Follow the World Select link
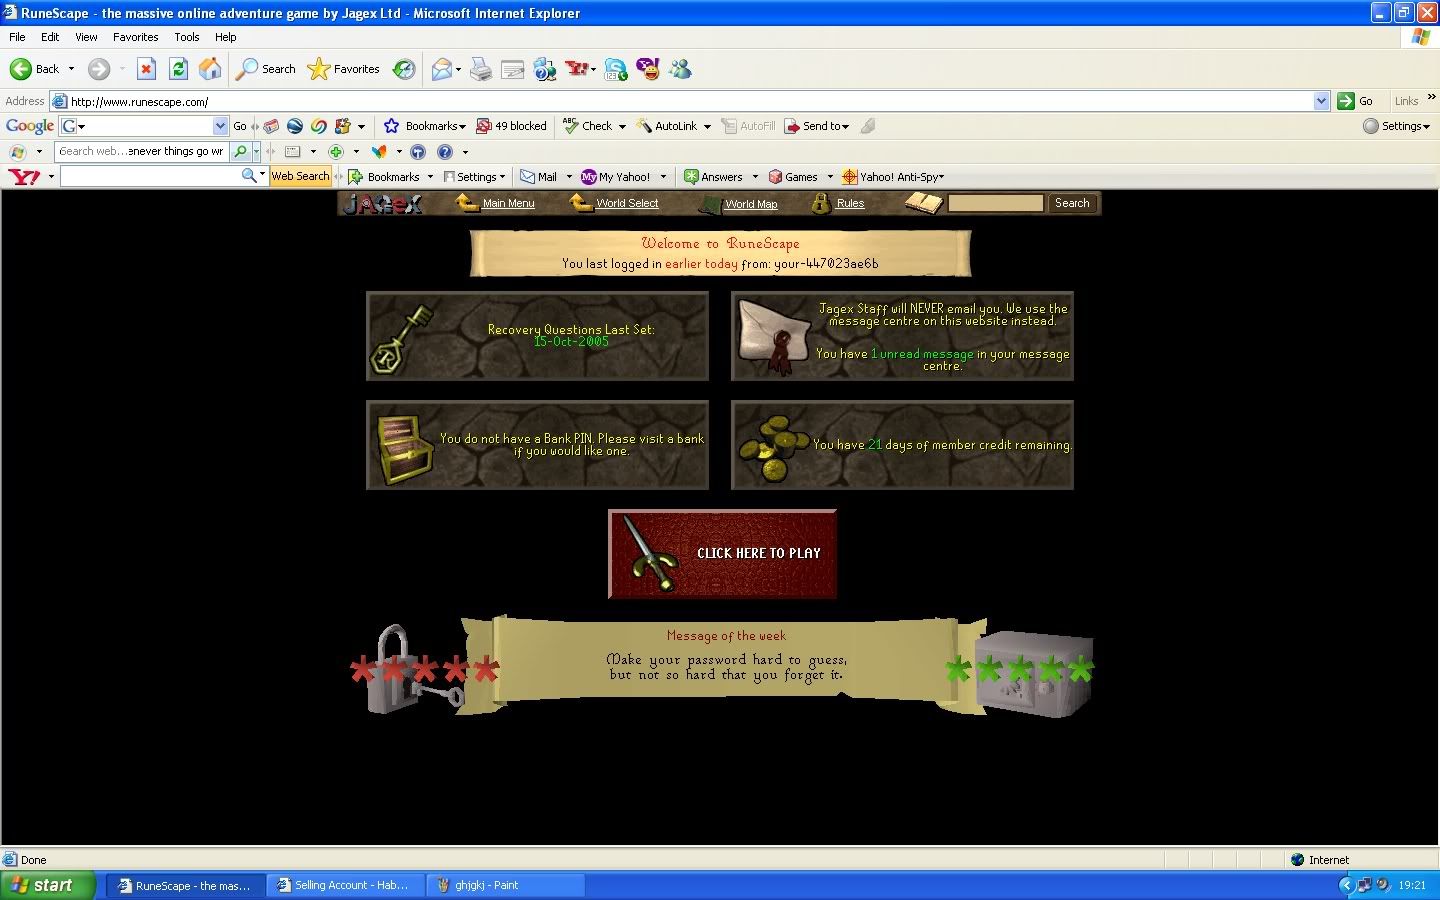Image resolution: width=1440 pixels, height=900 pixels. point(627,203)
